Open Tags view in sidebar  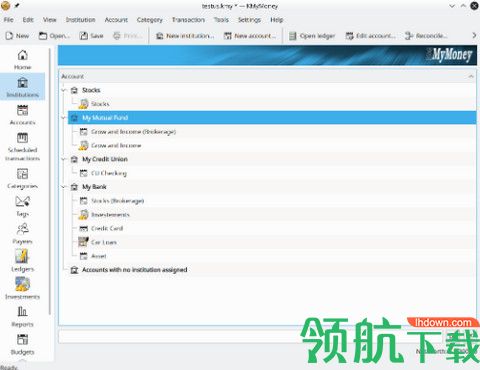pyautogui.click(x=22, y=206)
